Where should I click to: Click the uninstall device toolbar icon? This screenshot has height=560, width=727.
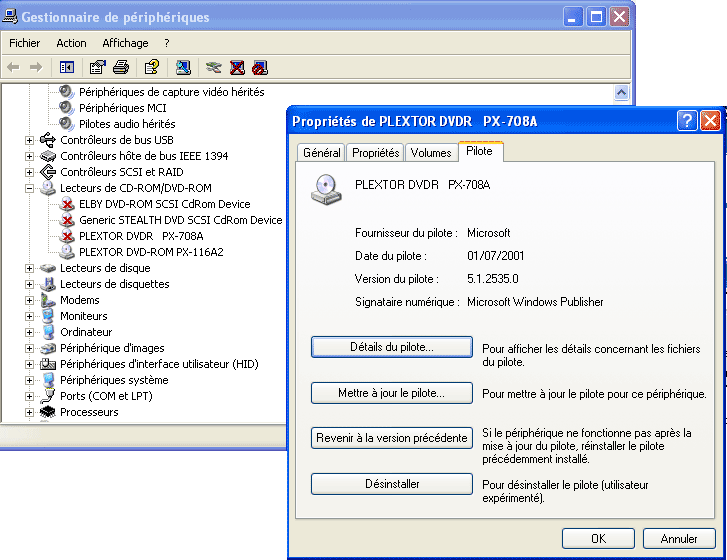tap(237, 68)
